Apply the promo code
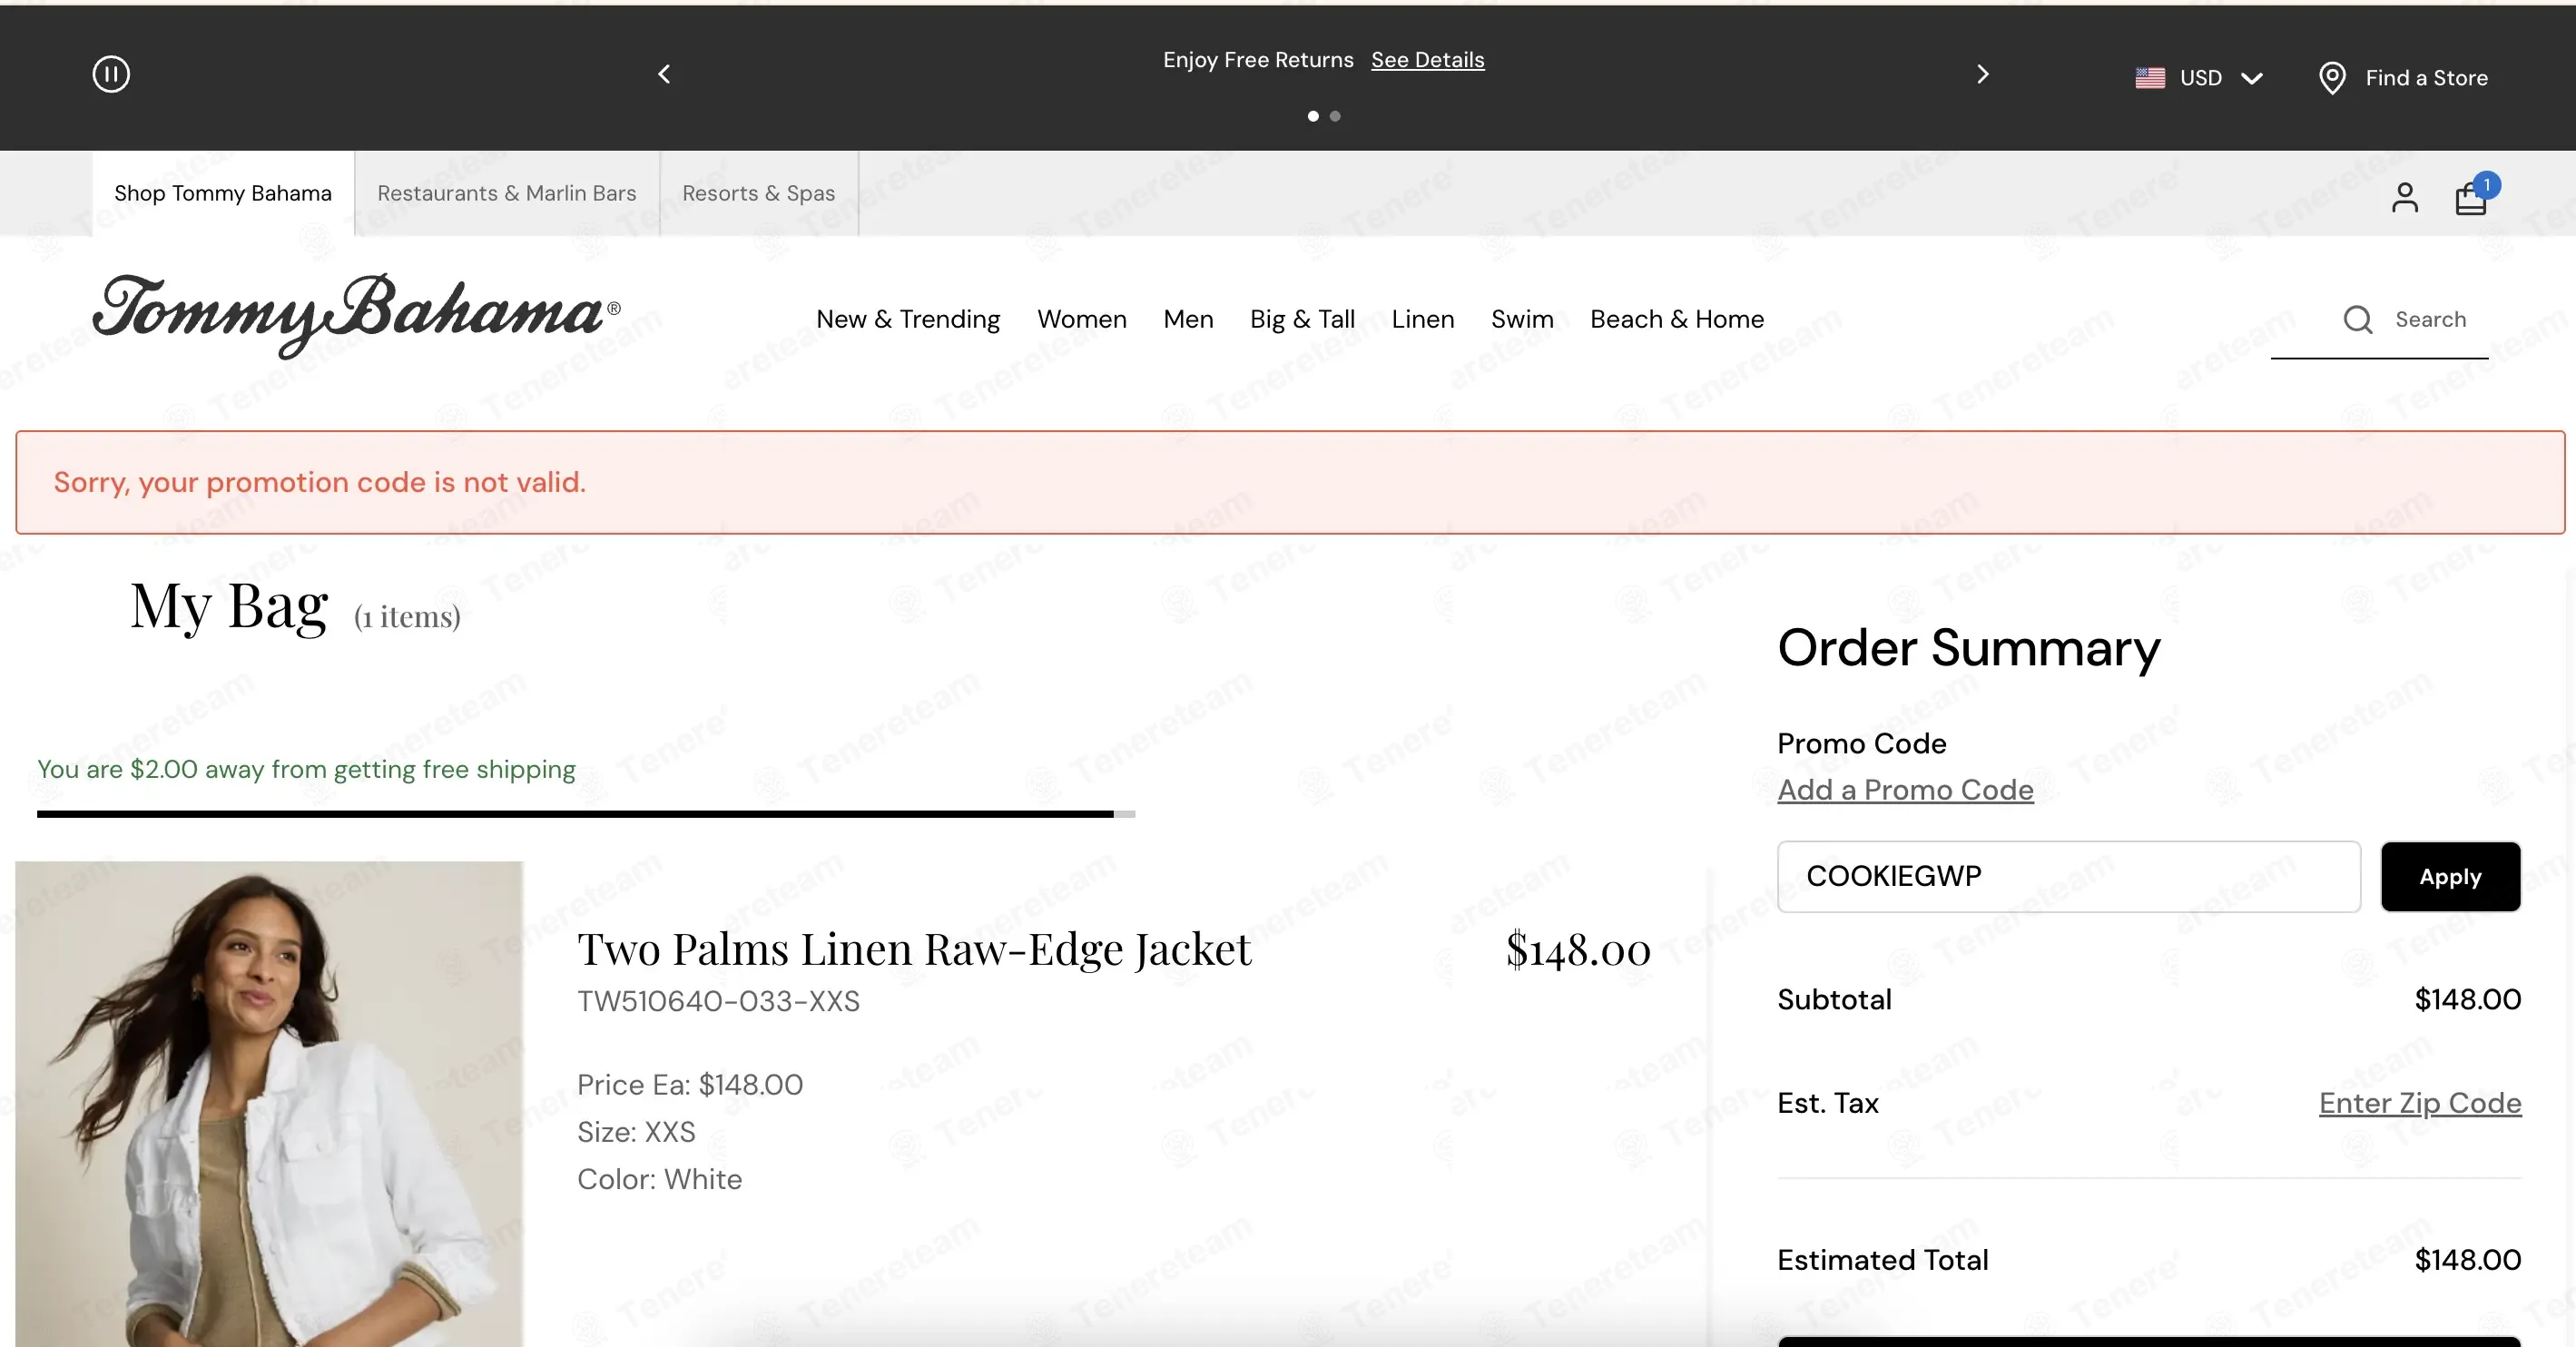The image size is (2576, 1347). [x=2450, y=877]
